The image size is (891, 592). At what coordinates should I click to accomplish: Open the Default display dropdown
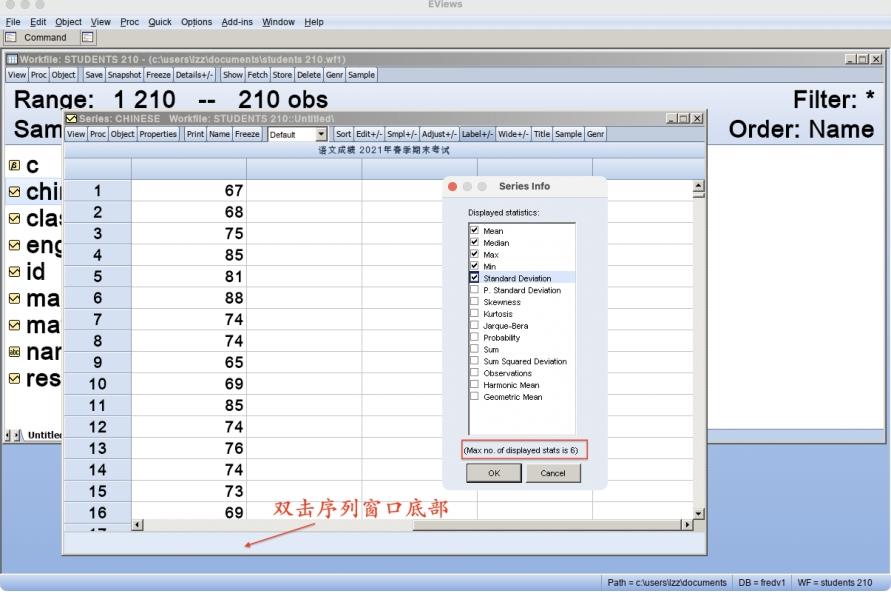321,134
